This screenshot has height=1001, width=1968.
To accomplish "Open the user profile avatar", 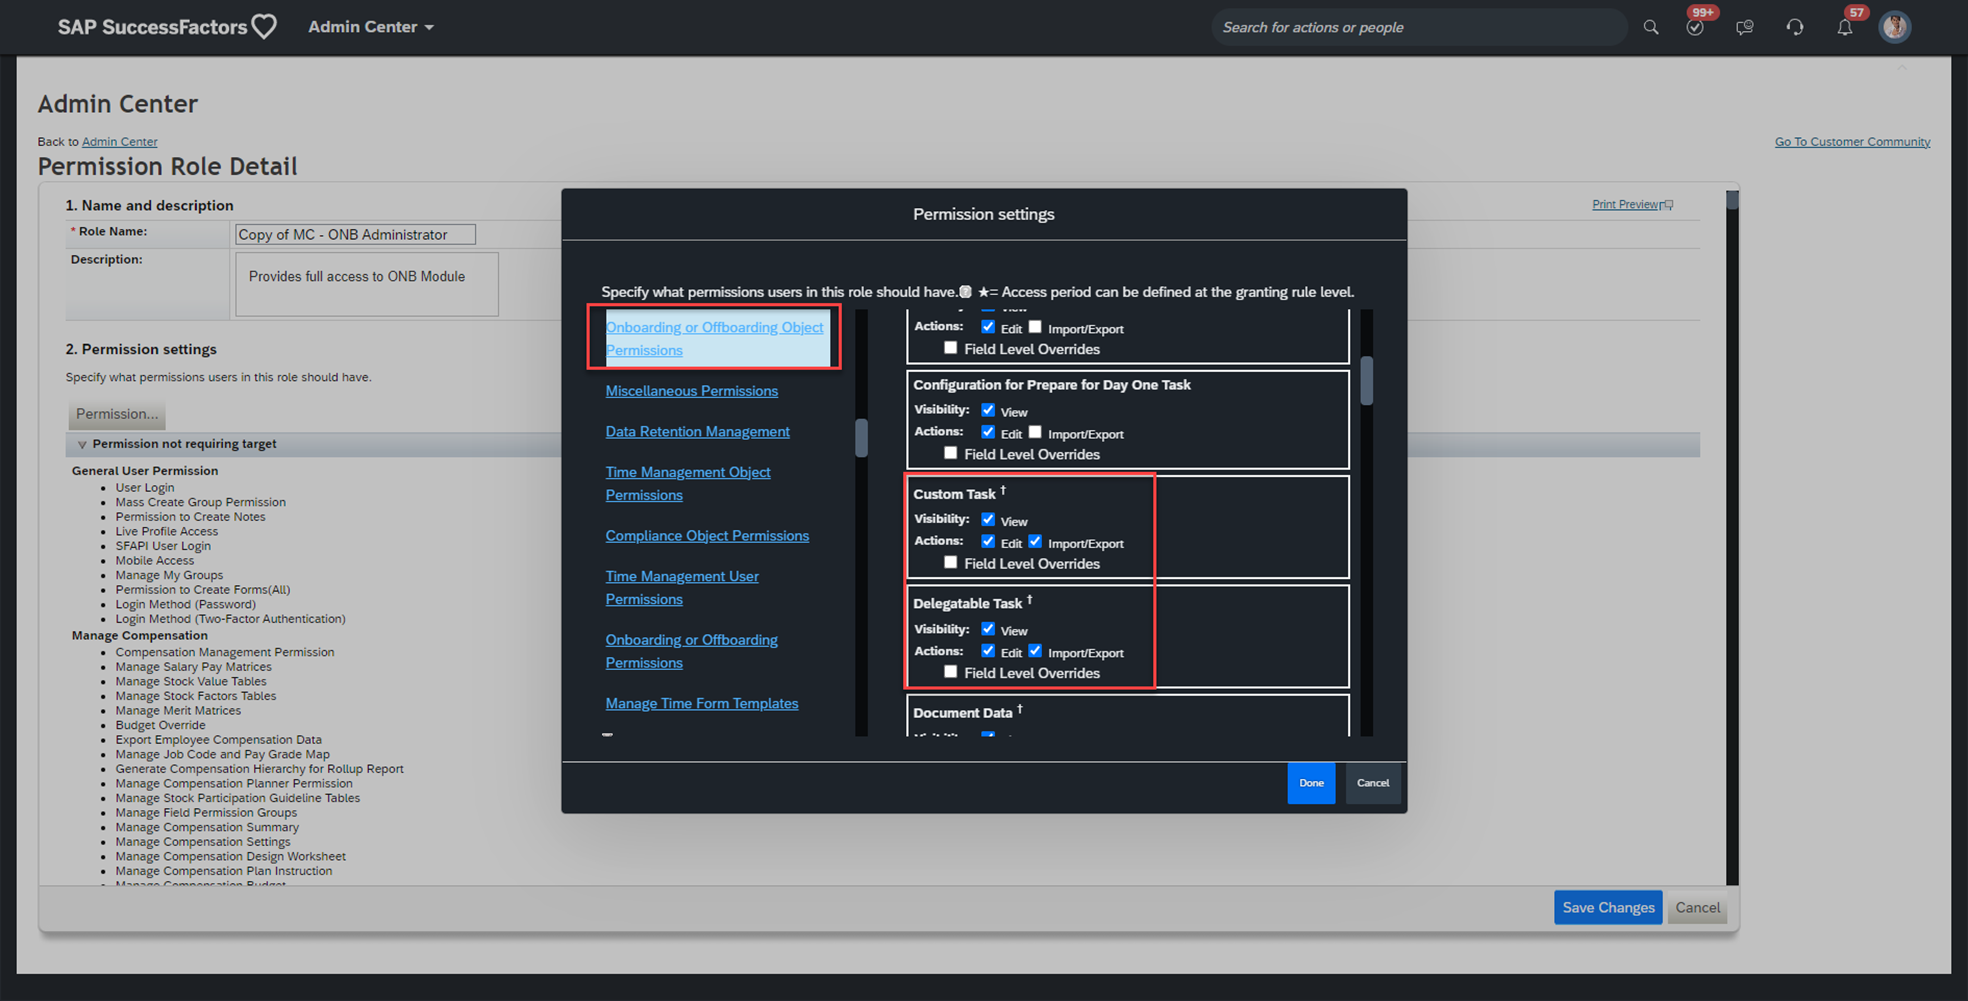I will click(1895, 27).
